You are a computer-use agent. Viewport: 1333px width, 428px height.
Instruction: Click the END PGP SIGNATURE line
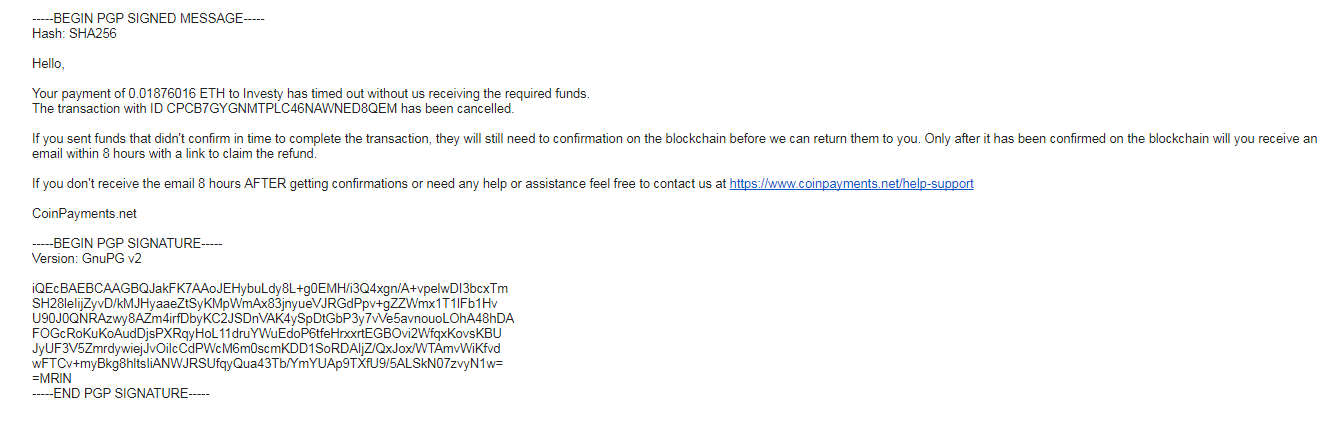[121, 394]
